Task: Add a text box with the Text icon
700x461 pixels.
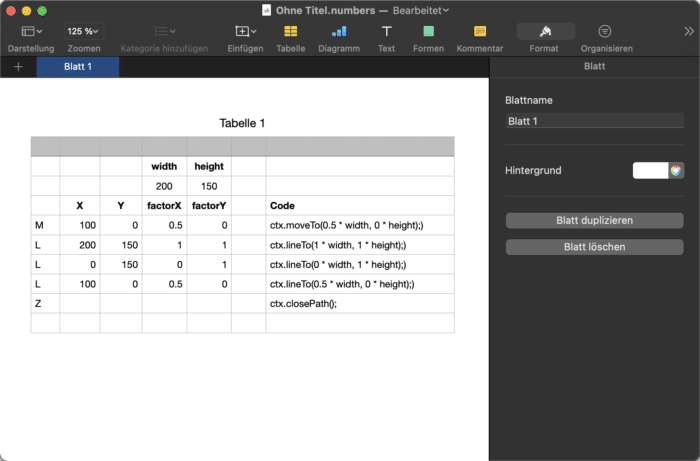Action: [x=387, y=31]
